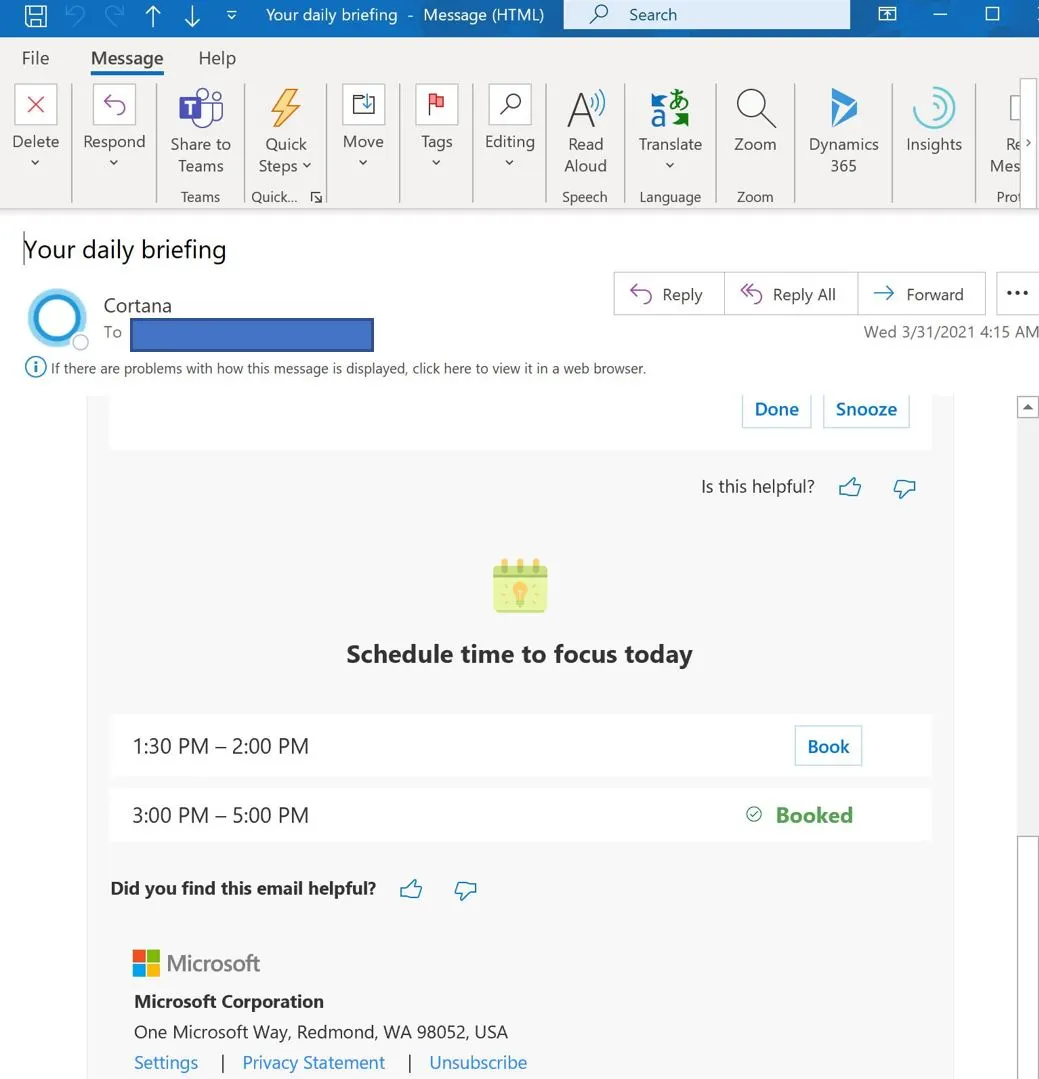The height and width of the screenshot is (1079, 1039).
Task: Click the Delete X icon
Action: coord(36,105)
